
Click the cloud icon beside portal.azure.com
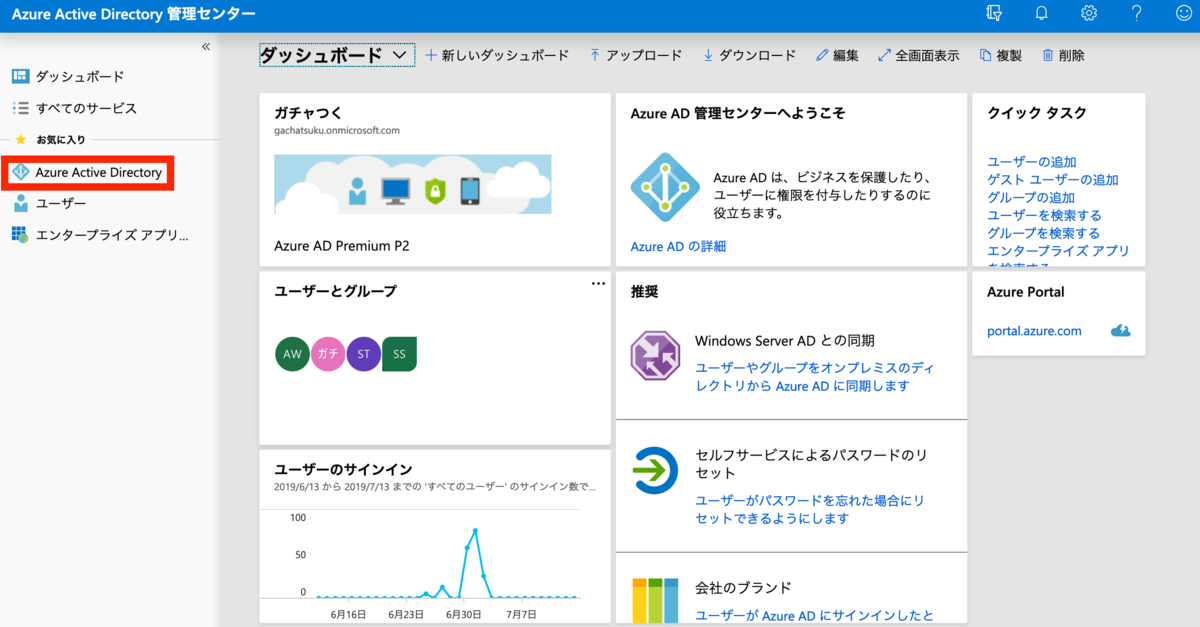(x=1121, y=331)
